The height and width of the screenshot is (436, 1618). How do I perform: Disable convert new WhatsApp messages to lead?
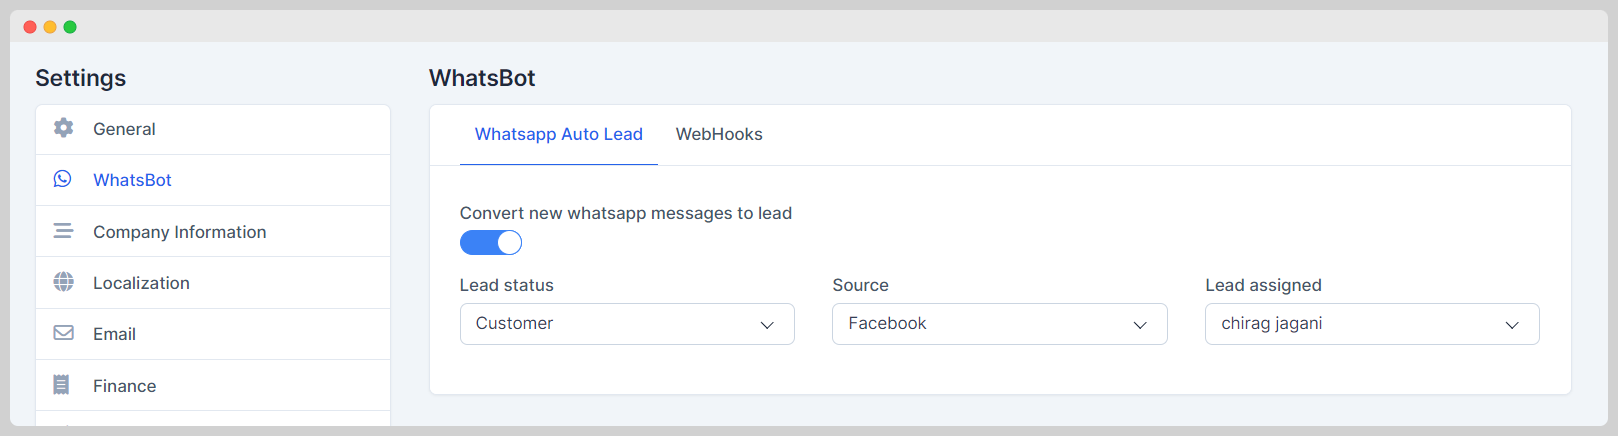coord(491,242)
